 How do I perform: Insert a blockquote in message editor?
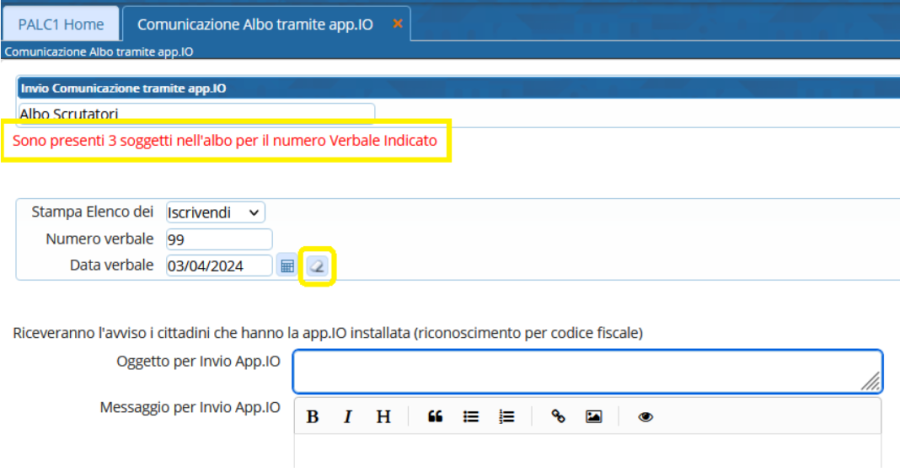(x=435, y=417)
